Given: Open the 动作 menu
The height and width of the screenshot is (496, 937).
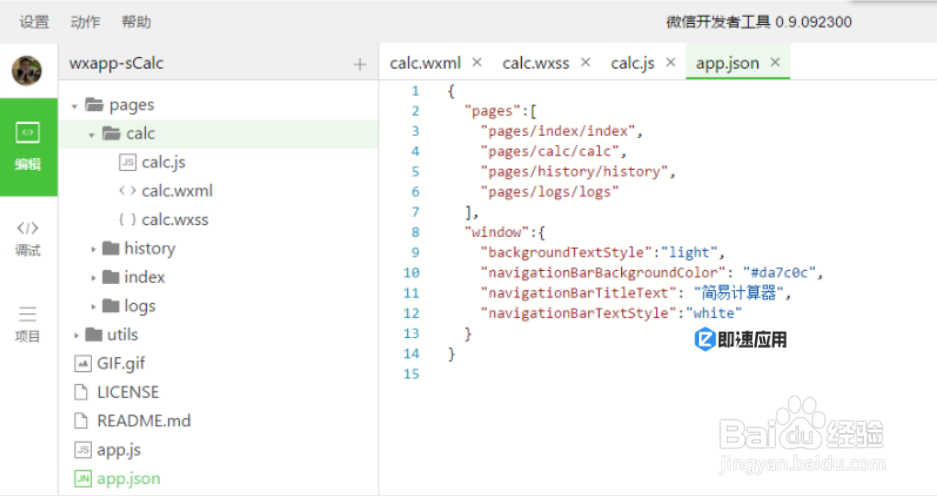Looking at the screenshot, I should pyautogui.click(x=85, y=21).
